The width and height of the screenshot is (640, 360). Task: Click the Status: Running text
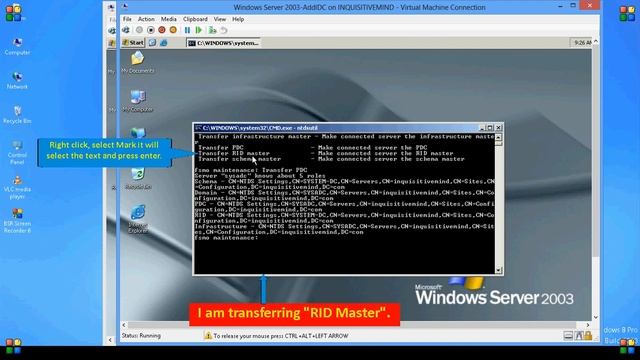coord(141,336)
